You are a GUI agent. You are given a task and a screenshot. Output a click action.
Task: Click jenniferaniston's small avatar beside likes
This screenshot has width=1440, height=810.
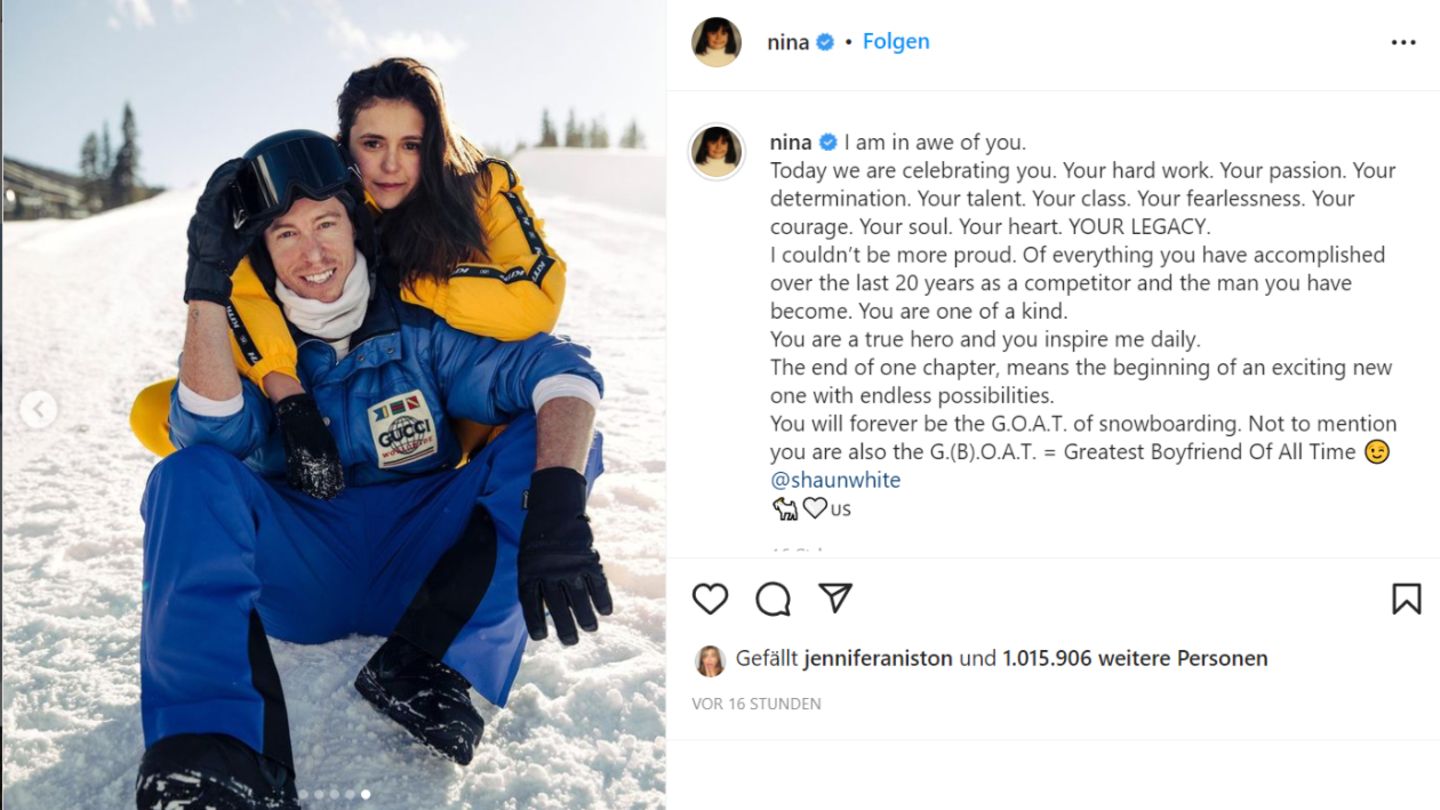710,660
